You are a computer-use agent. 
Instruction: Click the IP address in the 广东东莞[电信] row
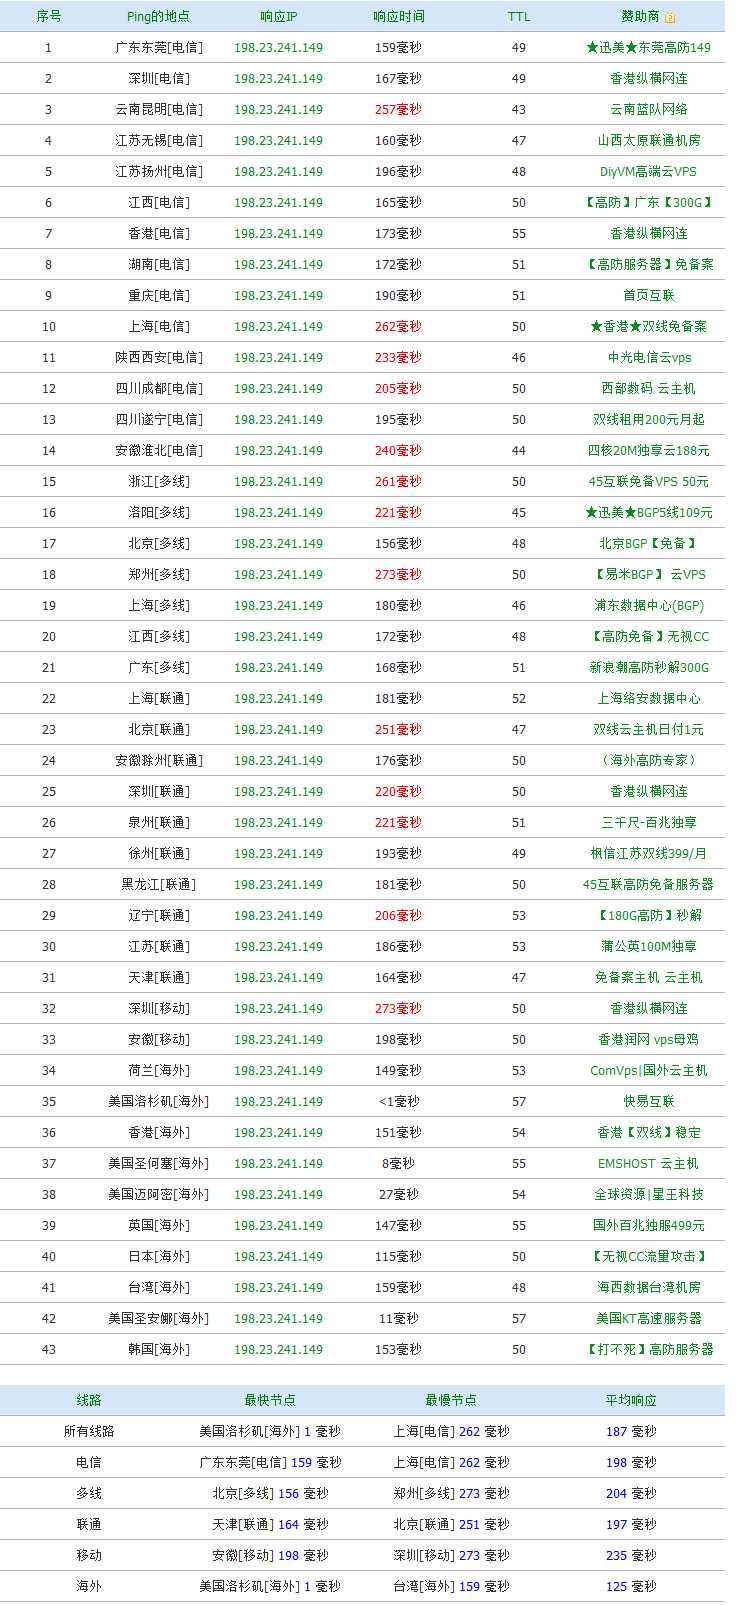click(278, 48)
